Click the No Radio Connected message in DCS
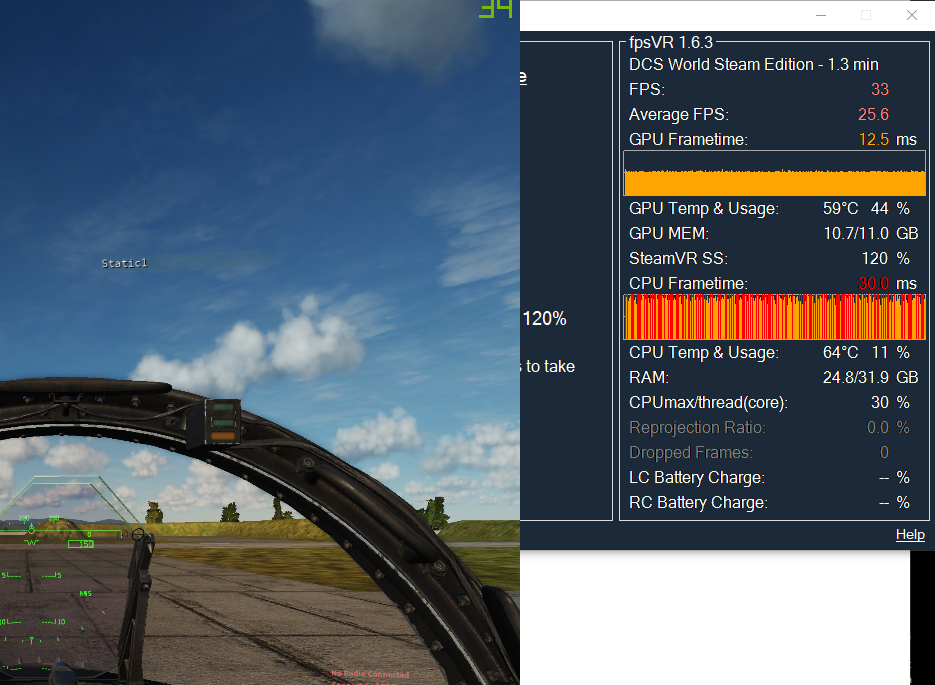This screenshot has width=935, height=685. coord(370,674)
